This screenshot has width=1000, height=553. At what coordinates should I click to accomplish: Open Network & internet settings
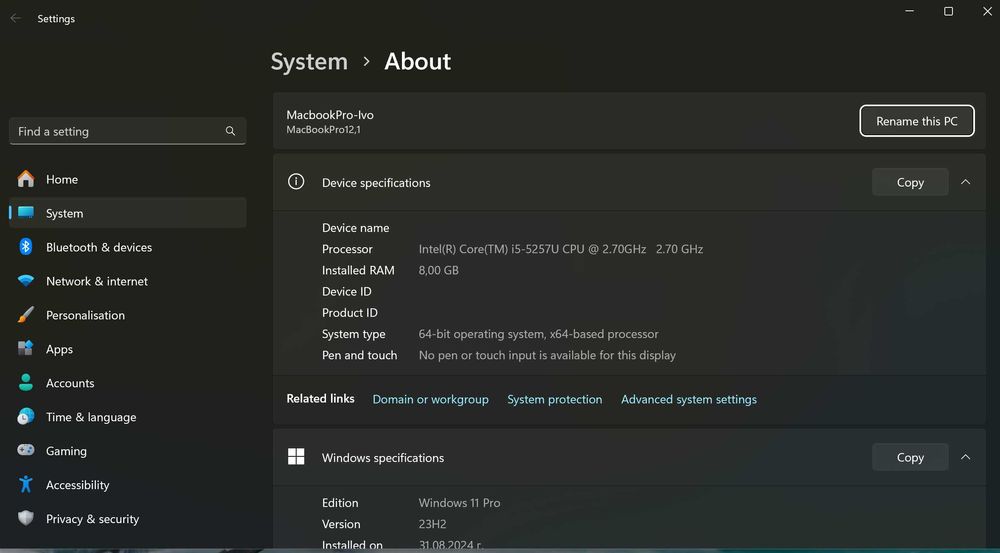pyautogui.click(x=128, y=281)
